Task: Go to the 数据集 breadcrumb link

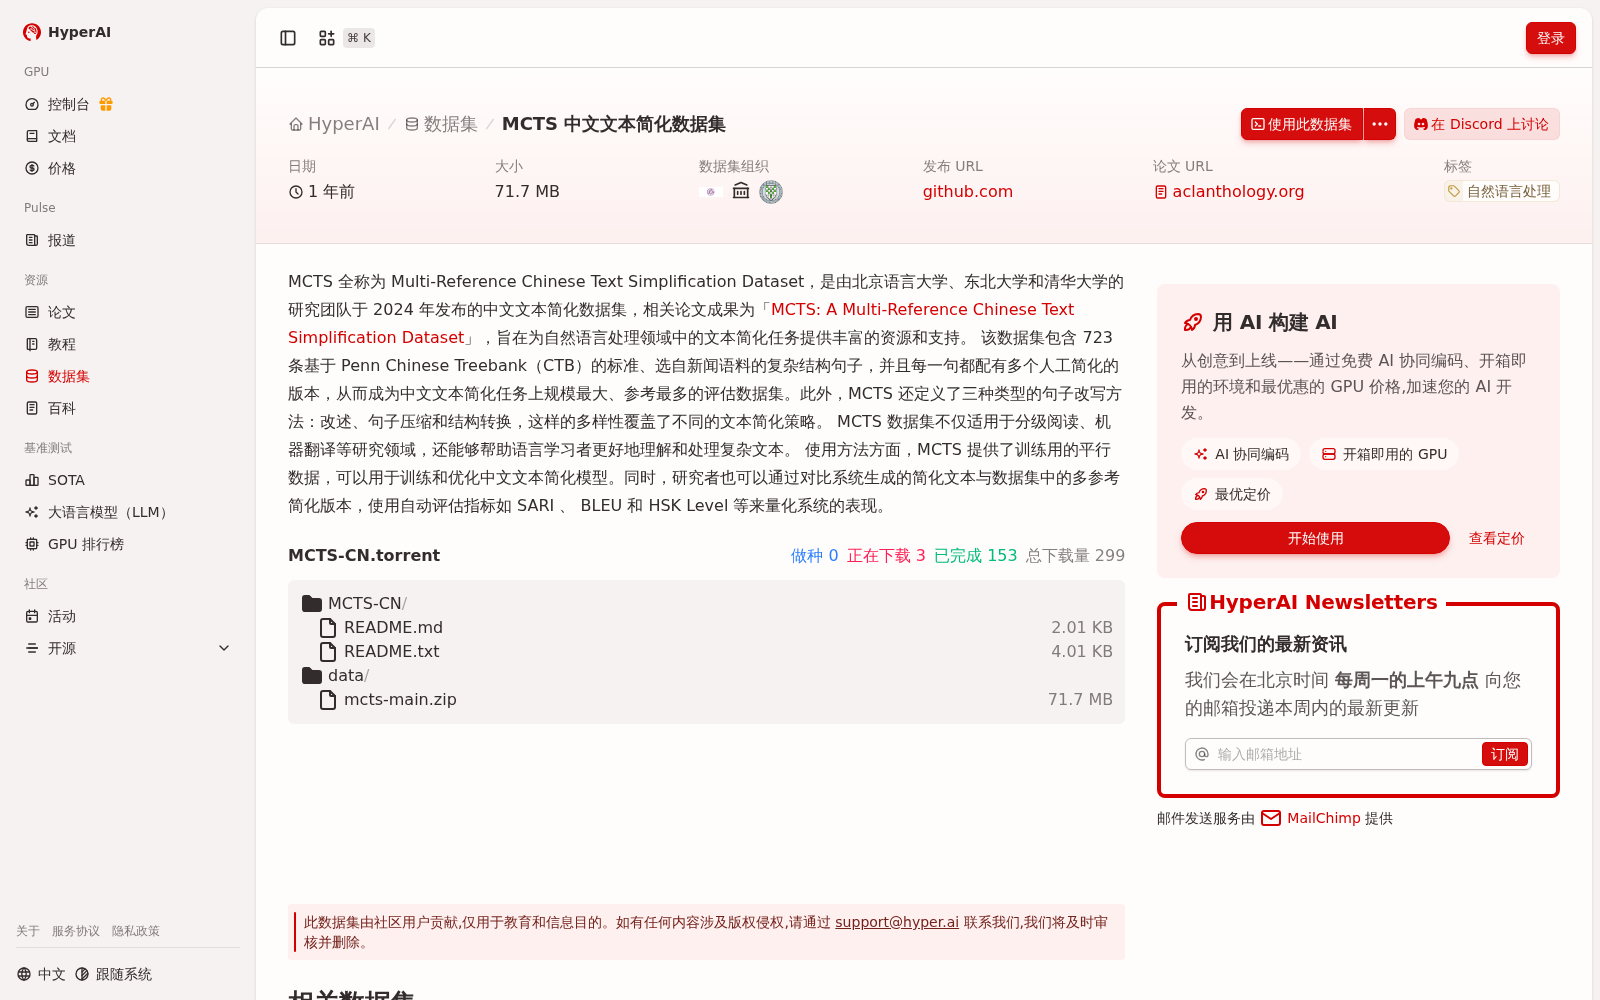Action: 441,124
